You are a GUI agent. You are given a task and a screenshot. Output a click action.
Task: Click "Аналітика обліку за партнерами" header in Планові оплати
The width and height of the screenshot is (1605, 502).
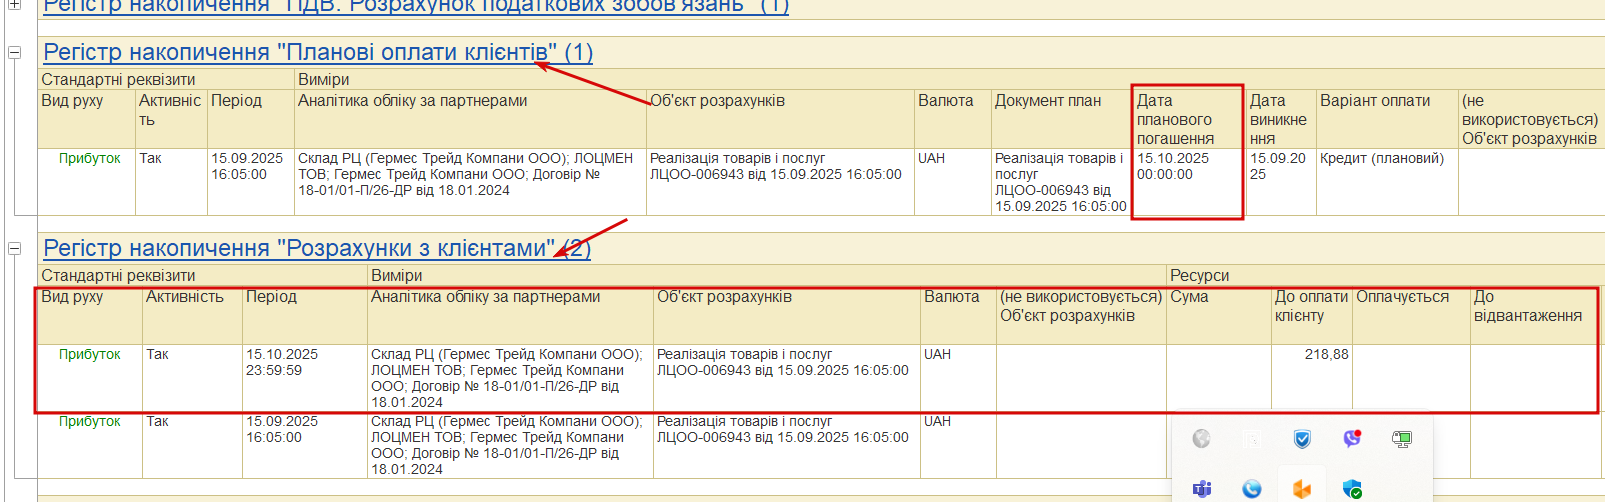[x=470, y=119]
